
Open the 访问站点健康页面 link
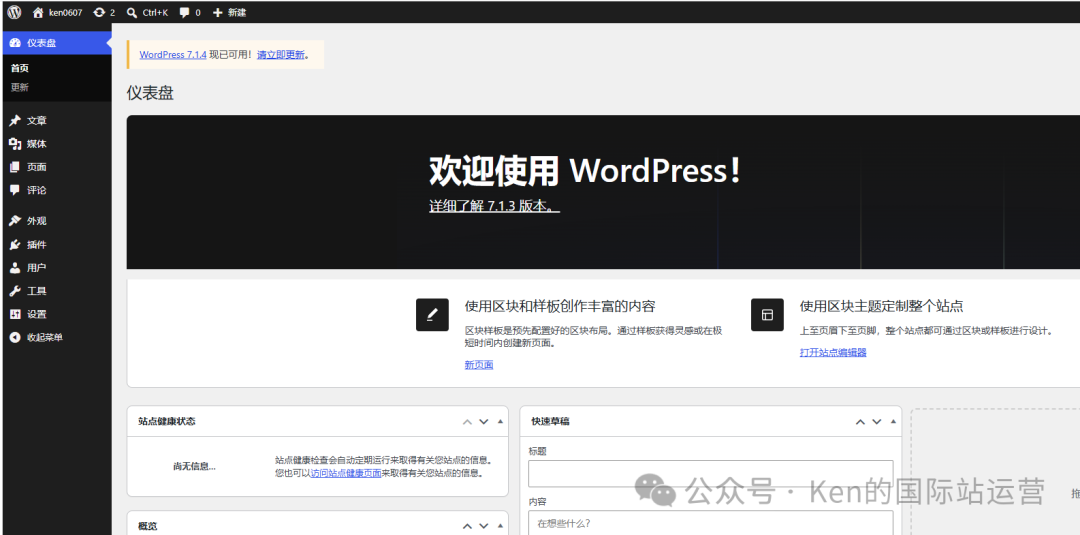[346, 473]
